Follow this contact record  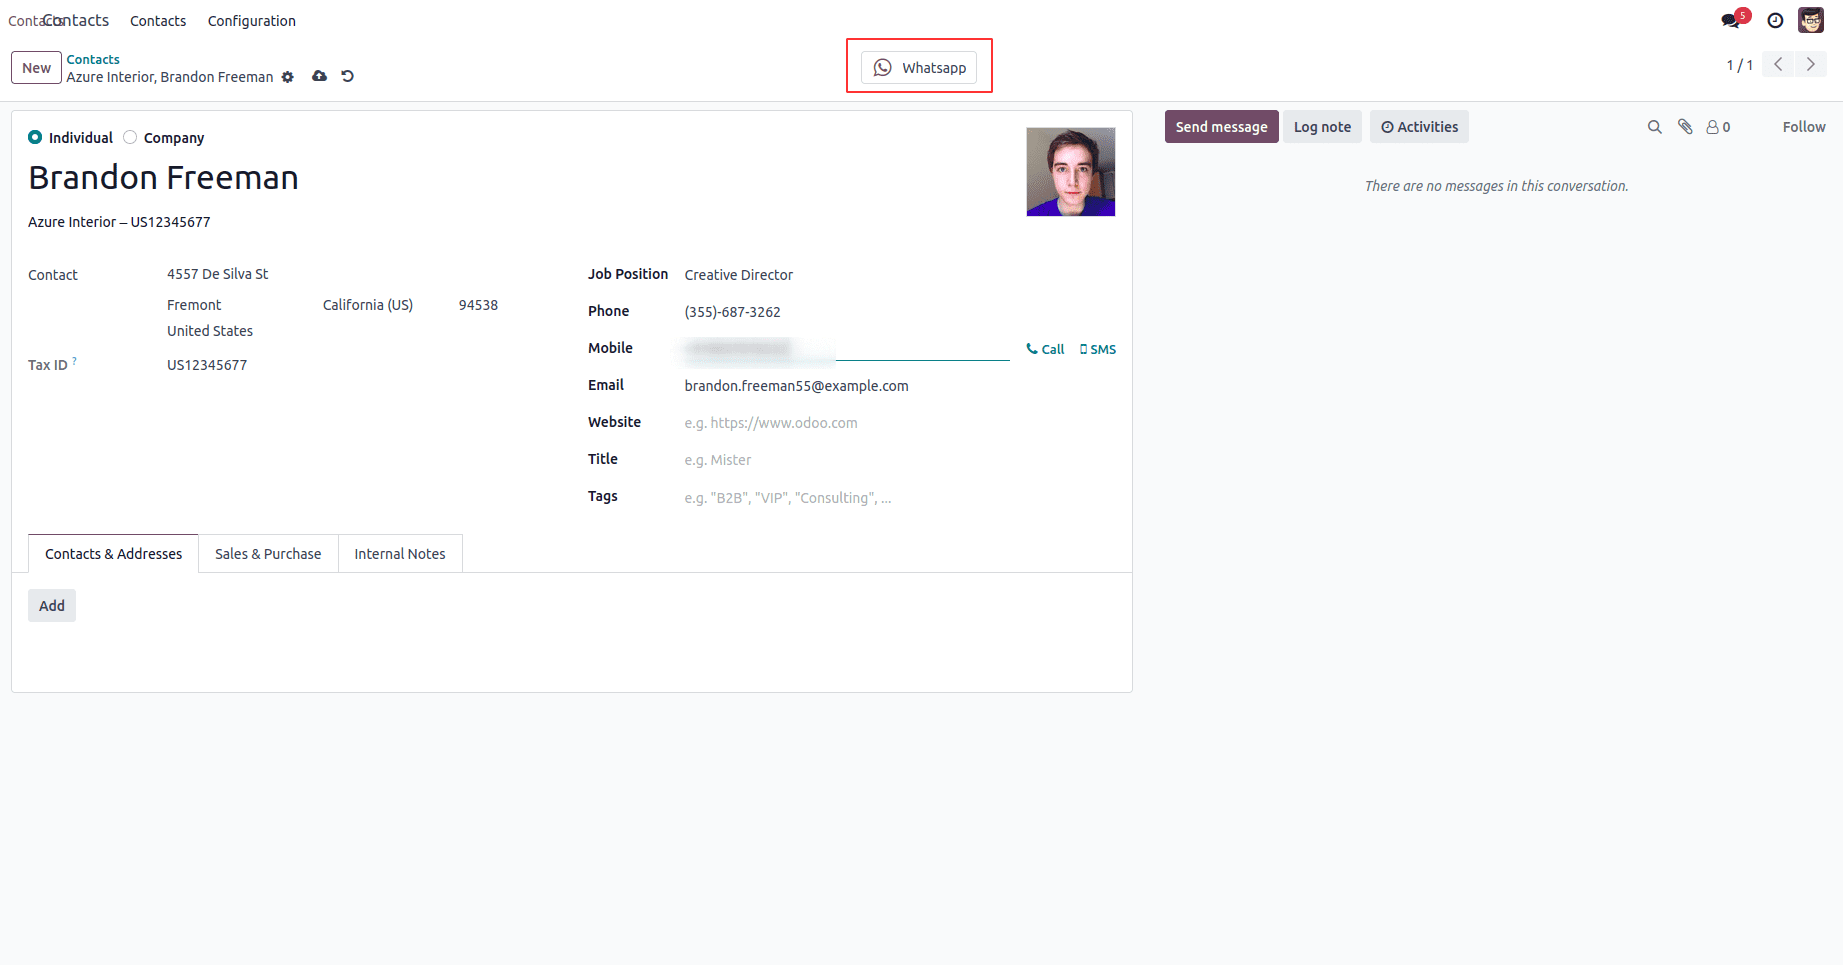[1803, 127]
